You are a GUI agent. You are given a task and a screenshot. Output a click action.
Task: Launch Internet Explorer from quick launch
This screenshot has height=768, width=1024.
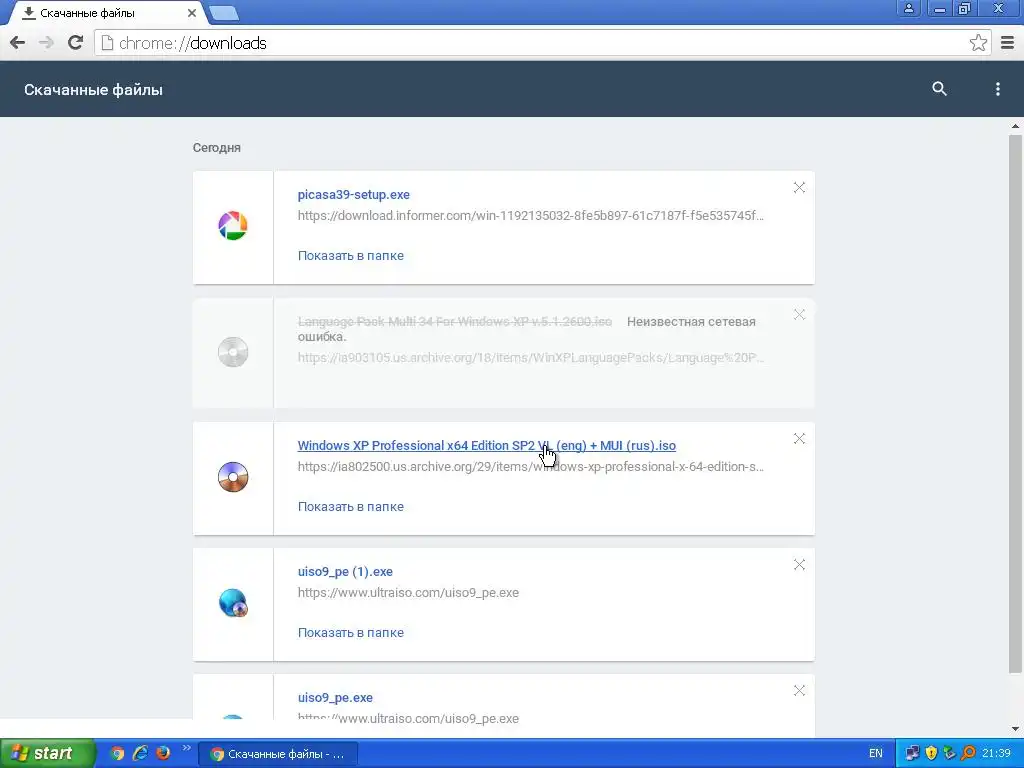coord(140,753)
